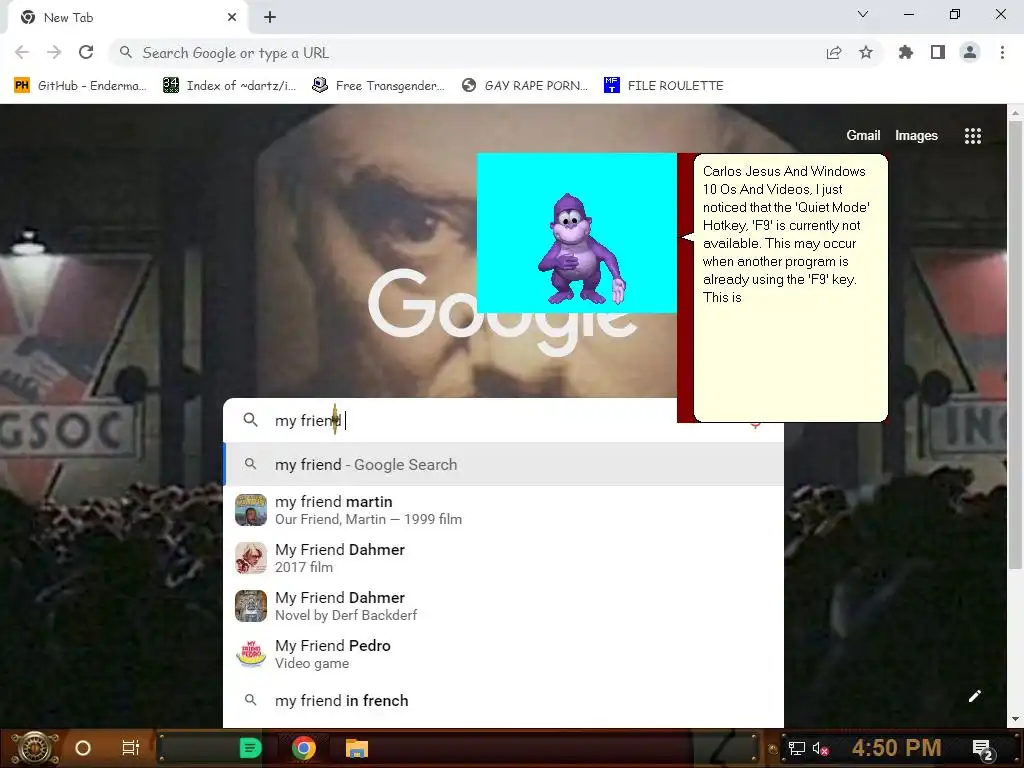Open the notification center icon
Viewport: 1024px width, 768px height.
pyautogui.click(x=983, y=749)
